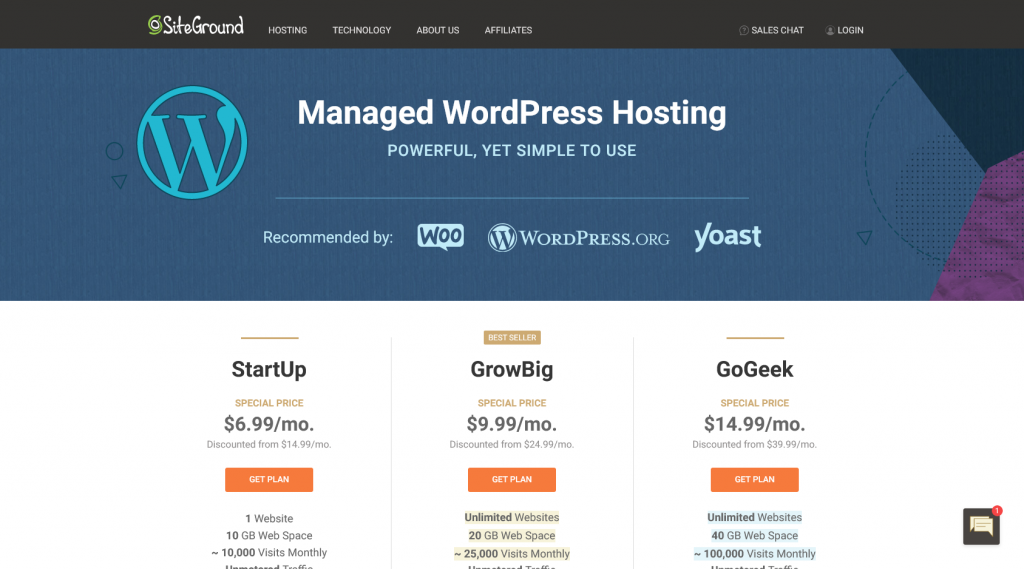Open the Technology menu
This screenshot has width=1024, height=569.
click(x=362, y=30)
